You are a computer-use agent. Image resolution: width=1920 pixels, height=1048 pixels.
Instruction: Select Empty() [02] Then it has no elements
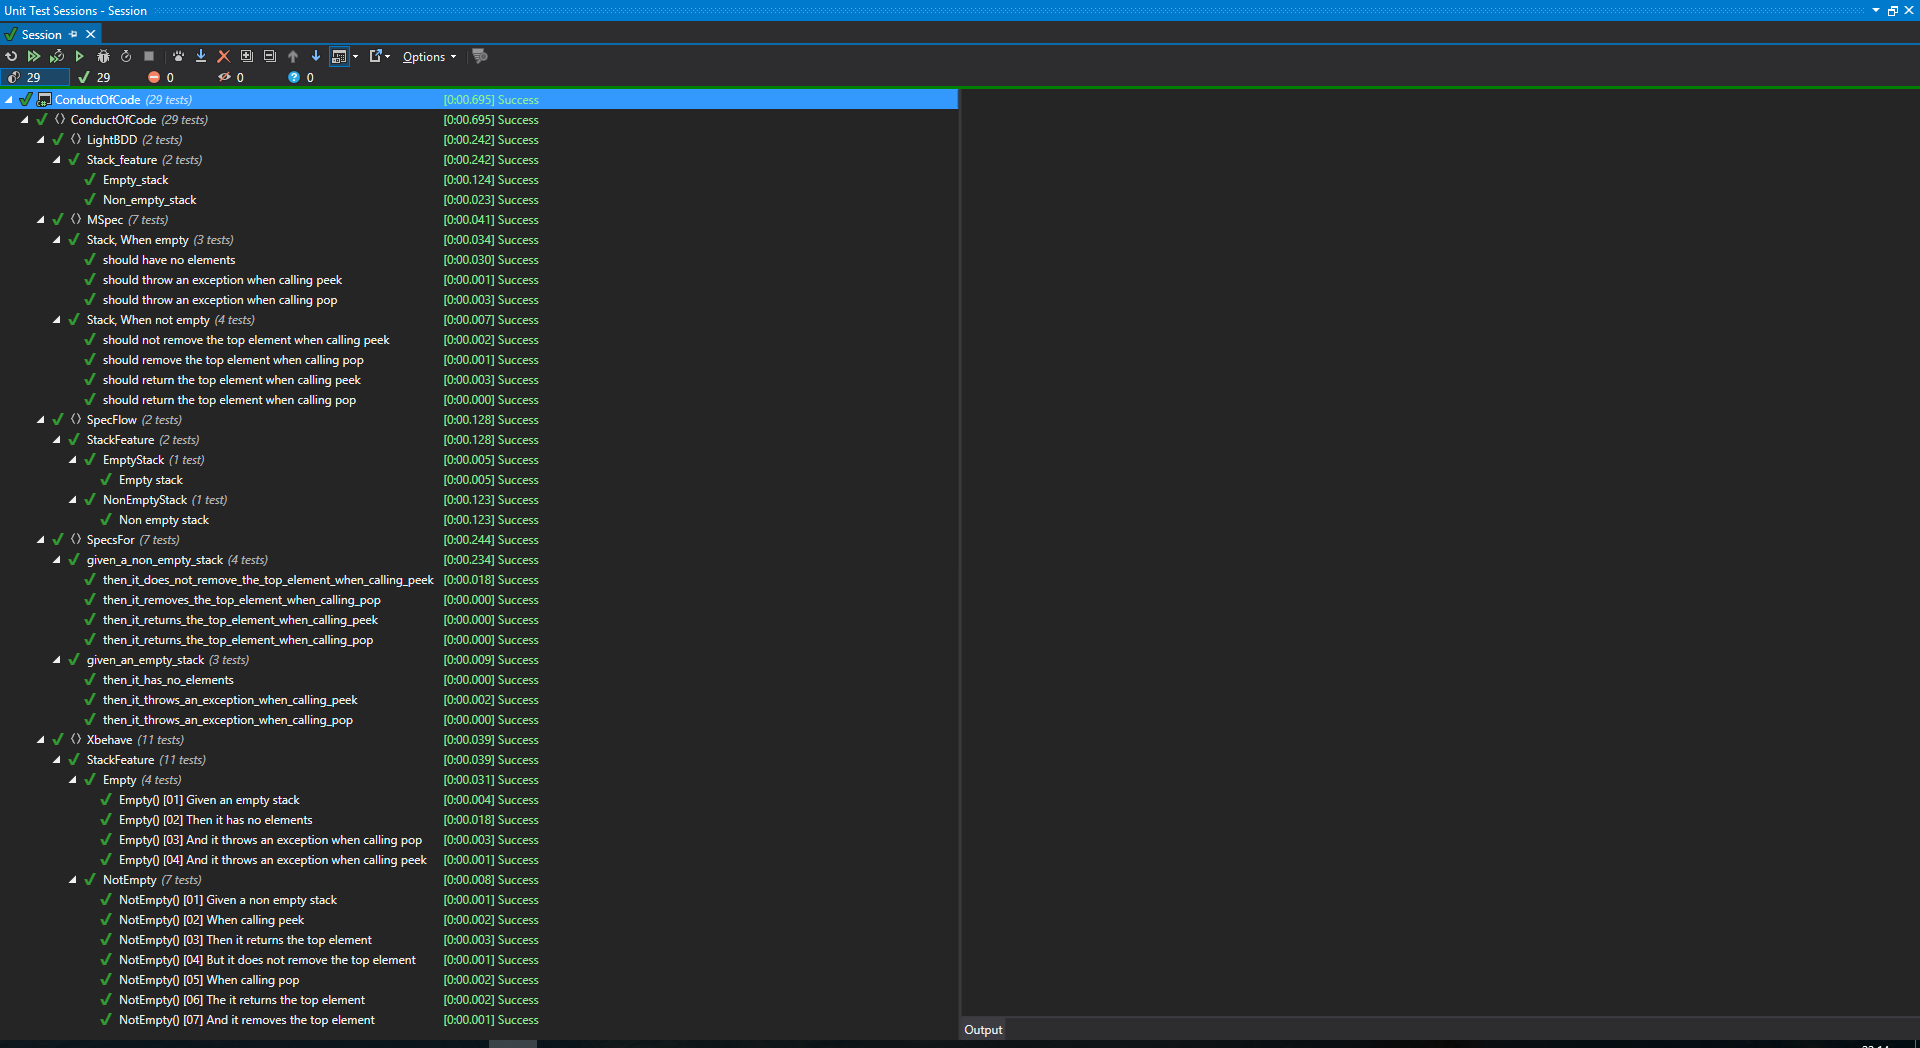(215, 820)
